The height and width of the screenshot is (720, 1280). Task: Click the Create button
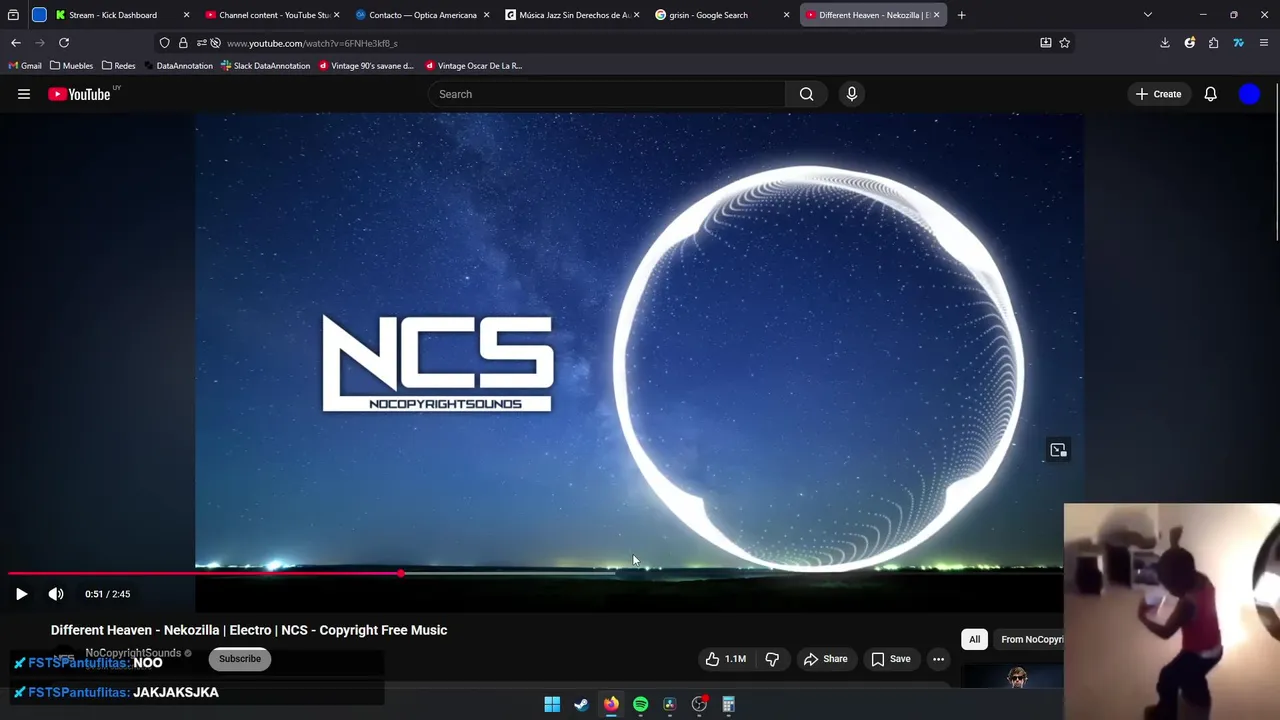pyautogui.click(x=1158, y=94)
